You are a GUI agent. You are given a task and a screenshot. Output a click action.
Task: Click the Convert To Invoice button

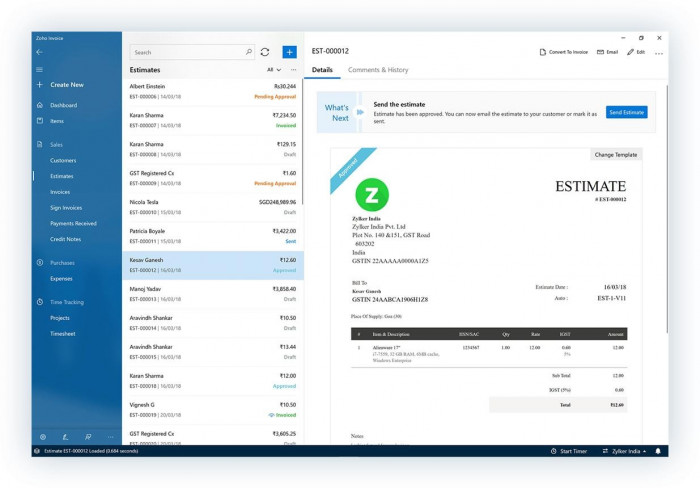[x=564, y=52]
